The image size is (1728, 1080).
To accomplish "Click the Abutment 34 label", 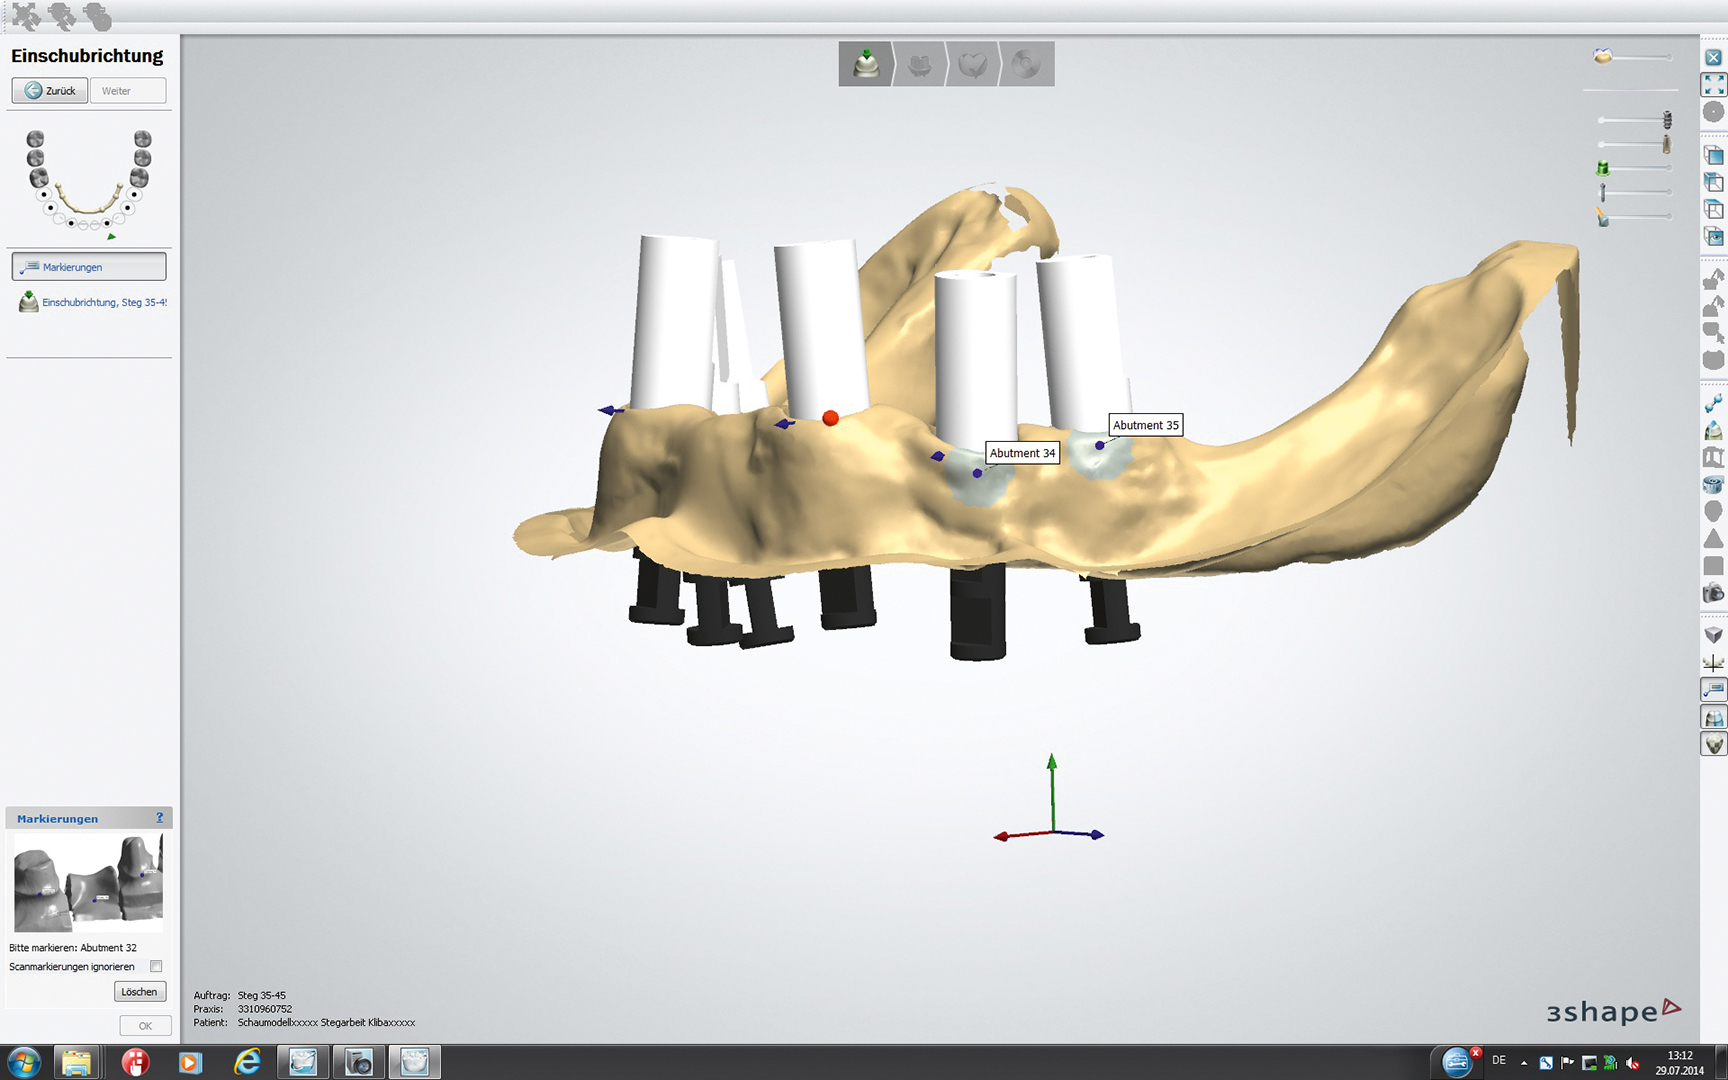I will tap(1022, 453).
